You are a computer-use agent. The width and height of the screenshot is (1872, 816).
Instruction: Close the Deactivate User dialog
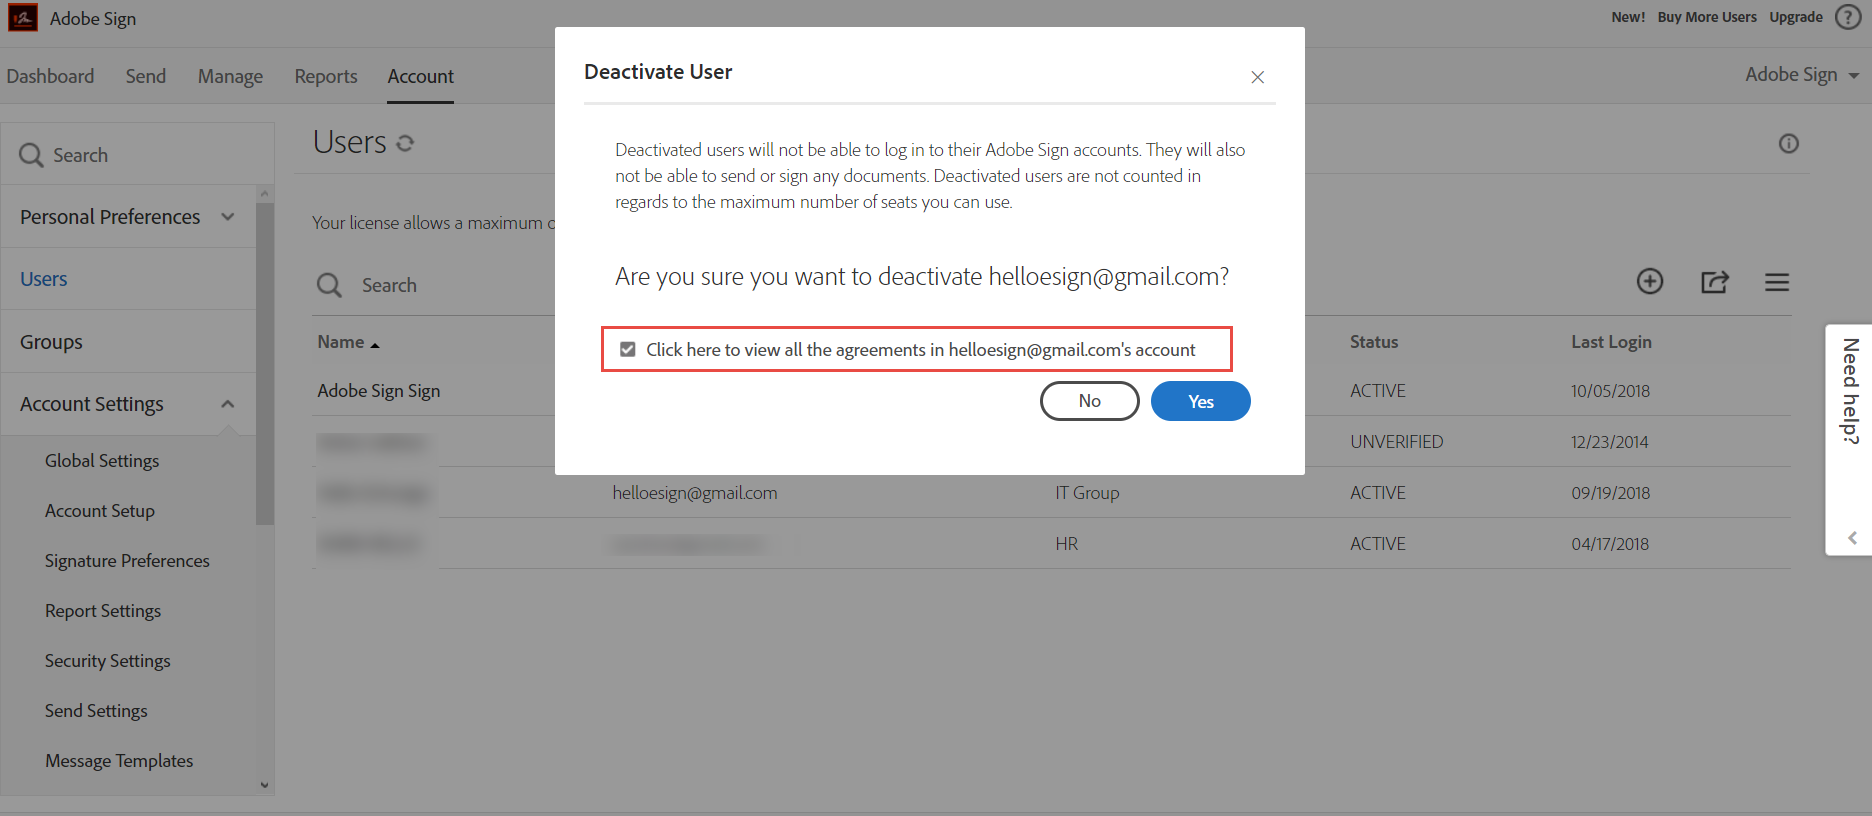tap(1258, 77)
